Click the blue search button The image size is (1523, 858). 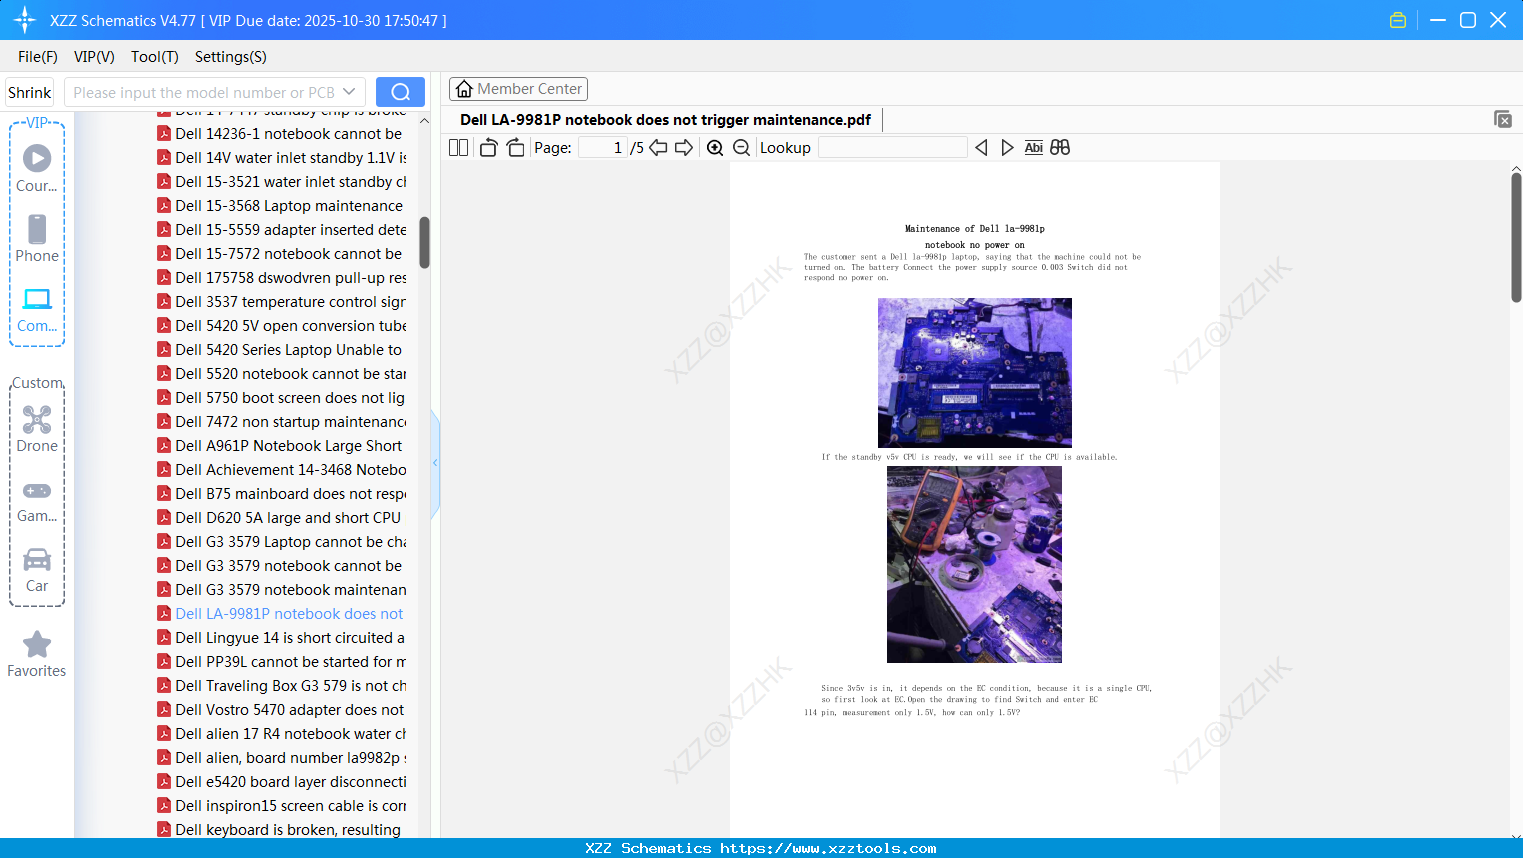click(x=400, y=92)
